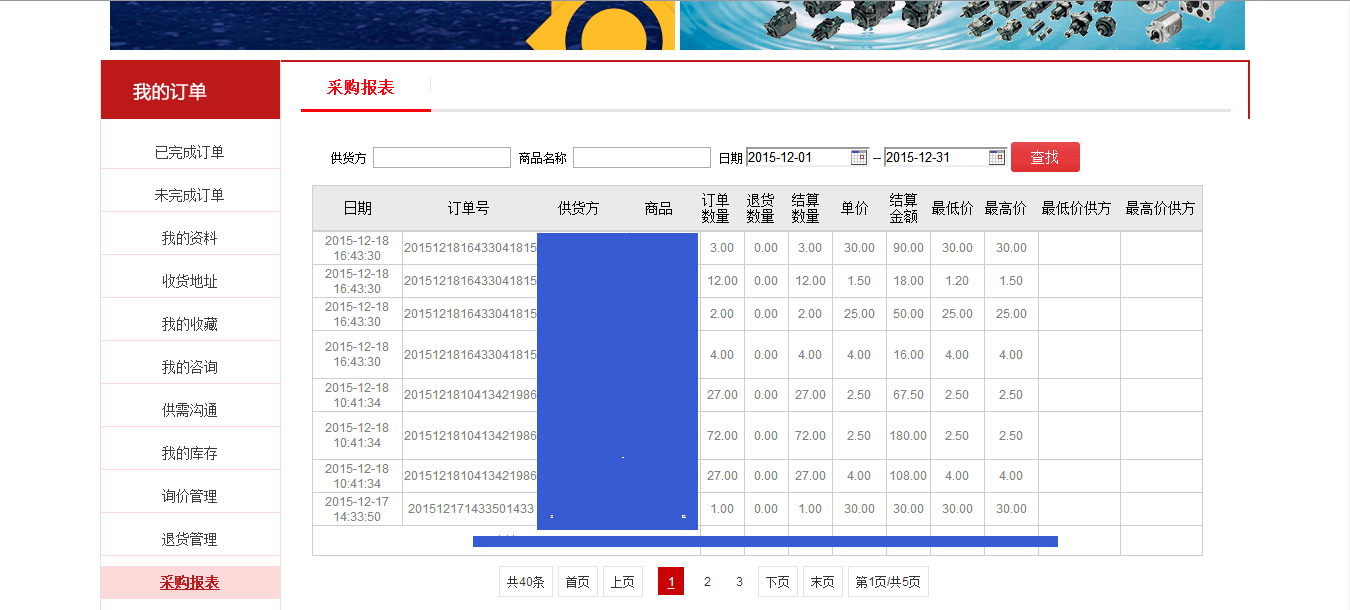Jump to 末页 last page
The height and width of the screenshot is (610, 1350).
[822, 582]
